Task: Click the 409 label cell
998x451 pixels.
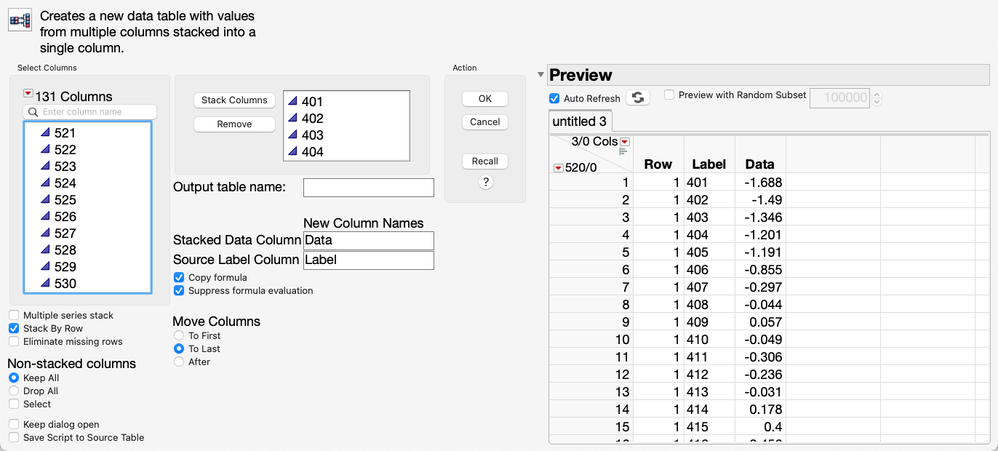Action: pos(710,322)
